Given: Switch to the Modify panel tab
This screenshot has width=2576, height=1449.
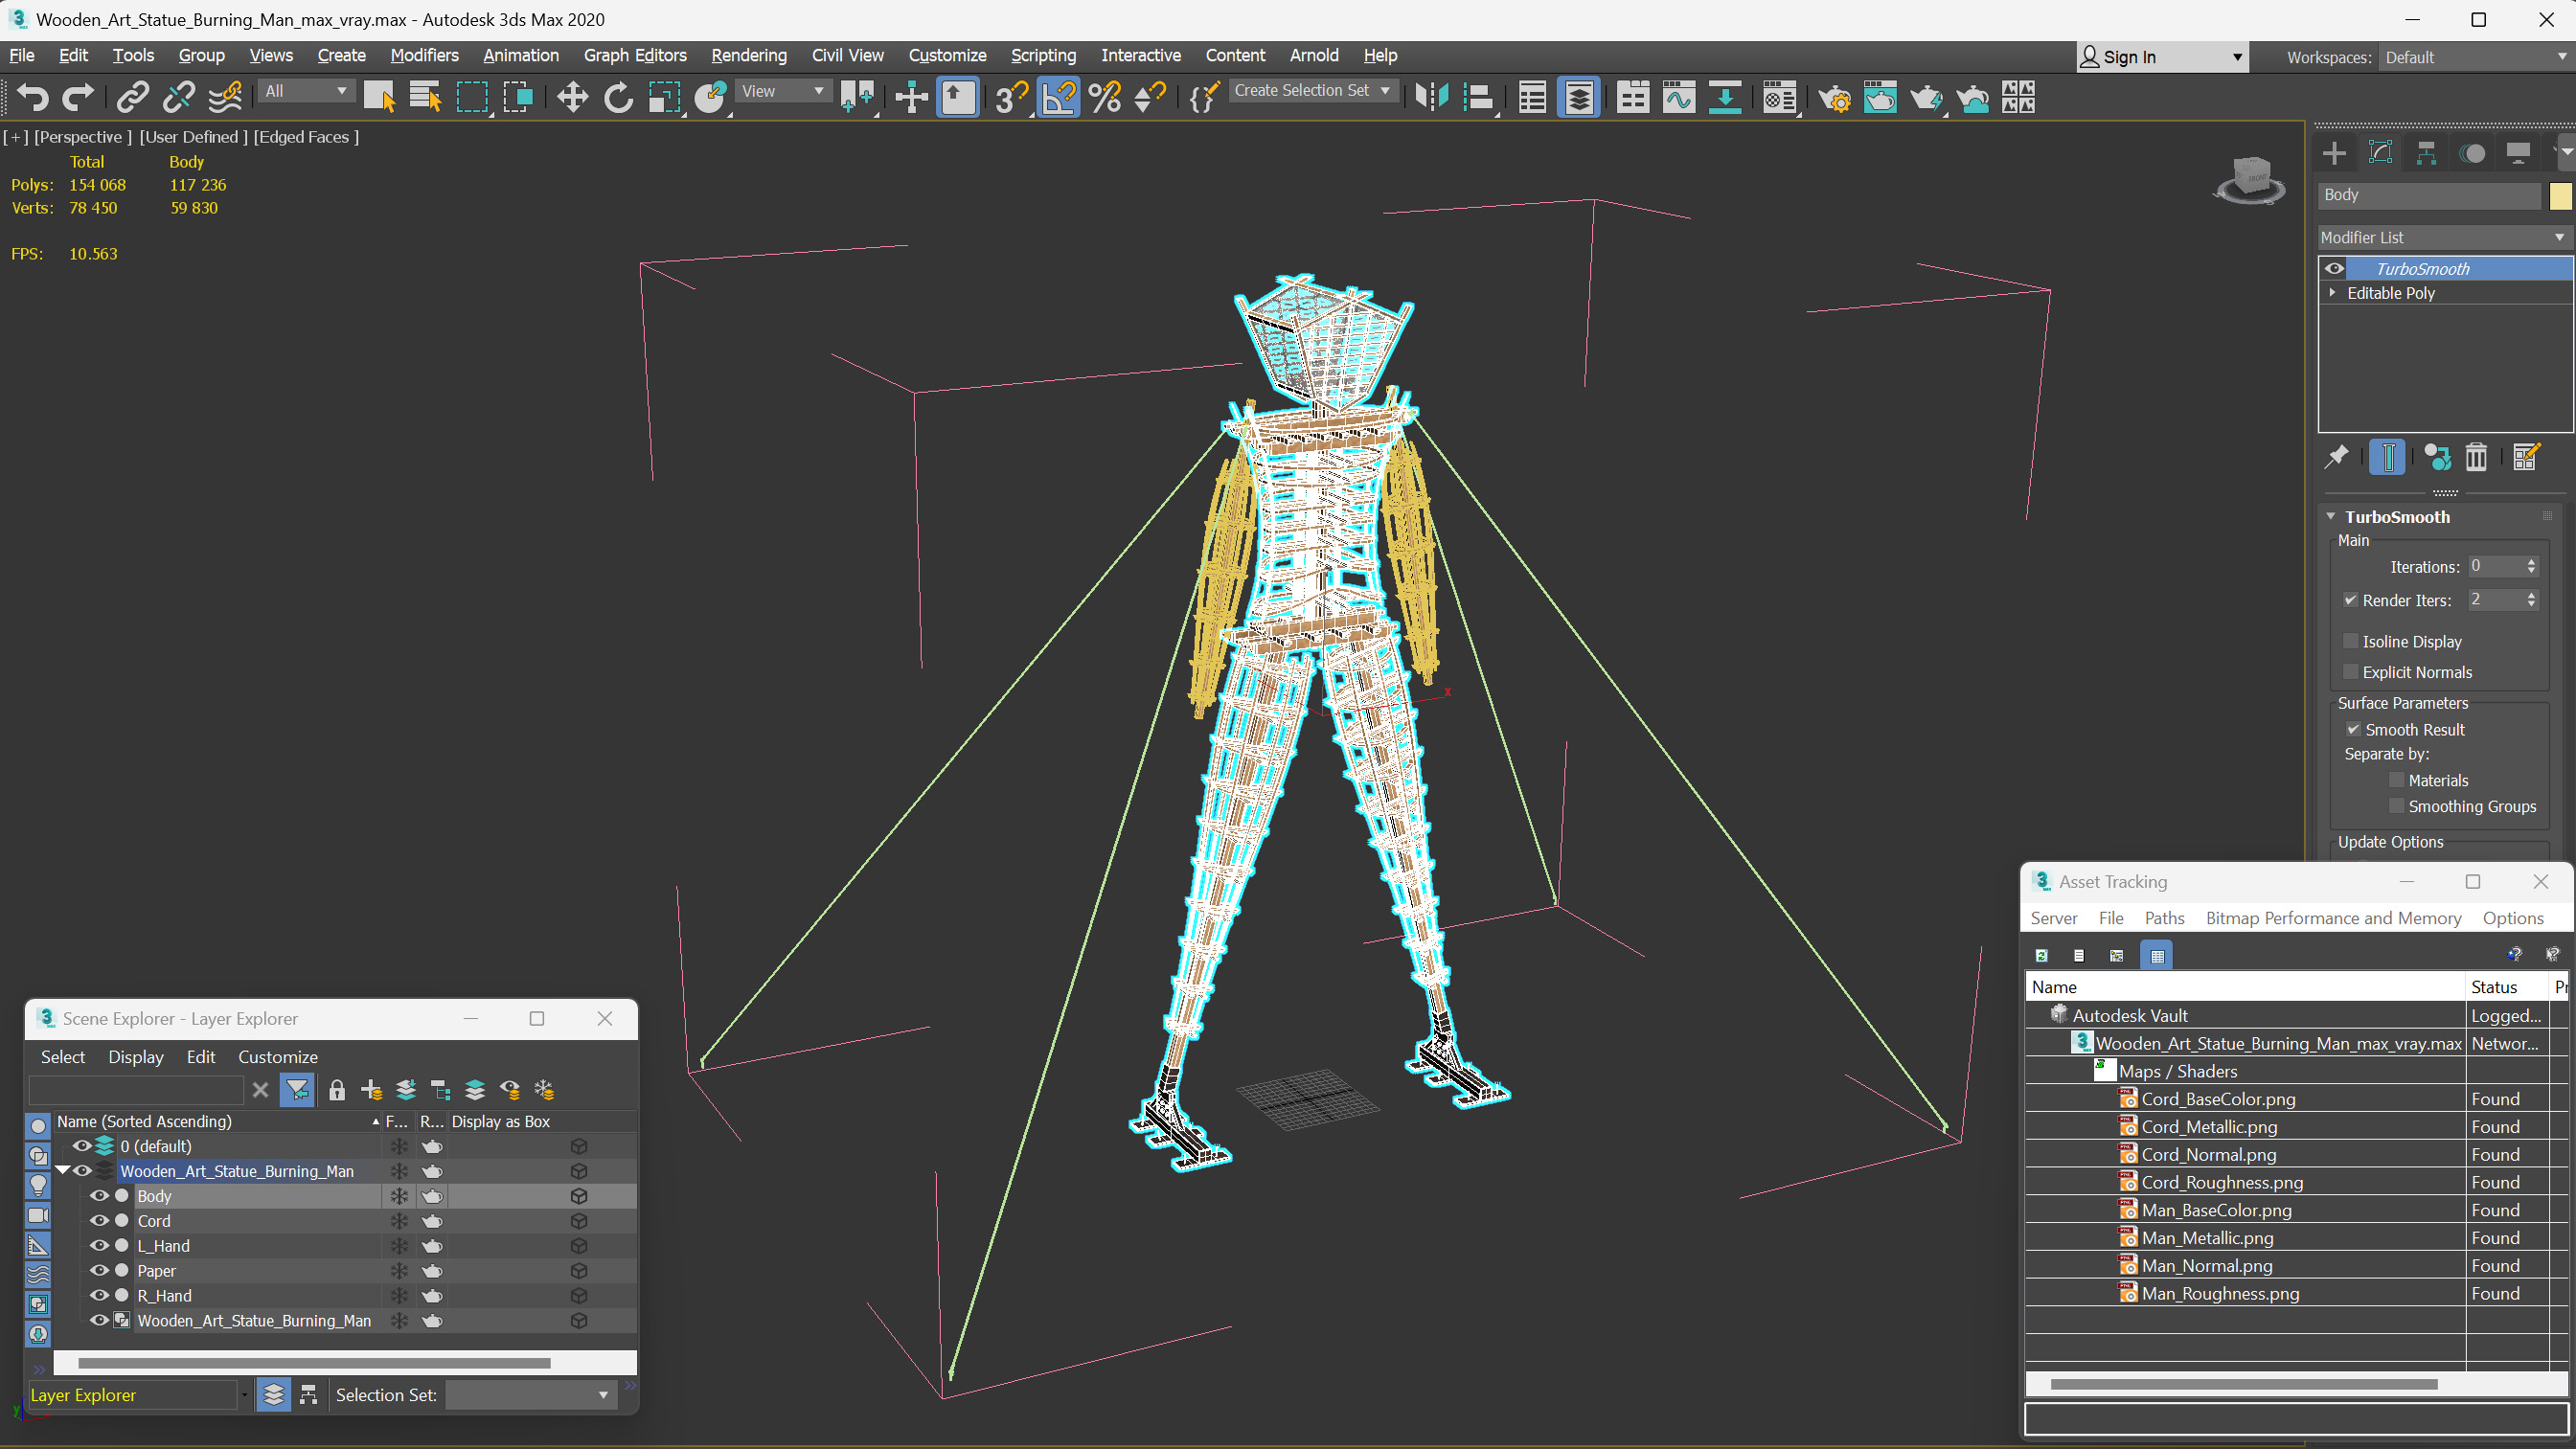Looking at the screenshot, I should pos(2380,153).
